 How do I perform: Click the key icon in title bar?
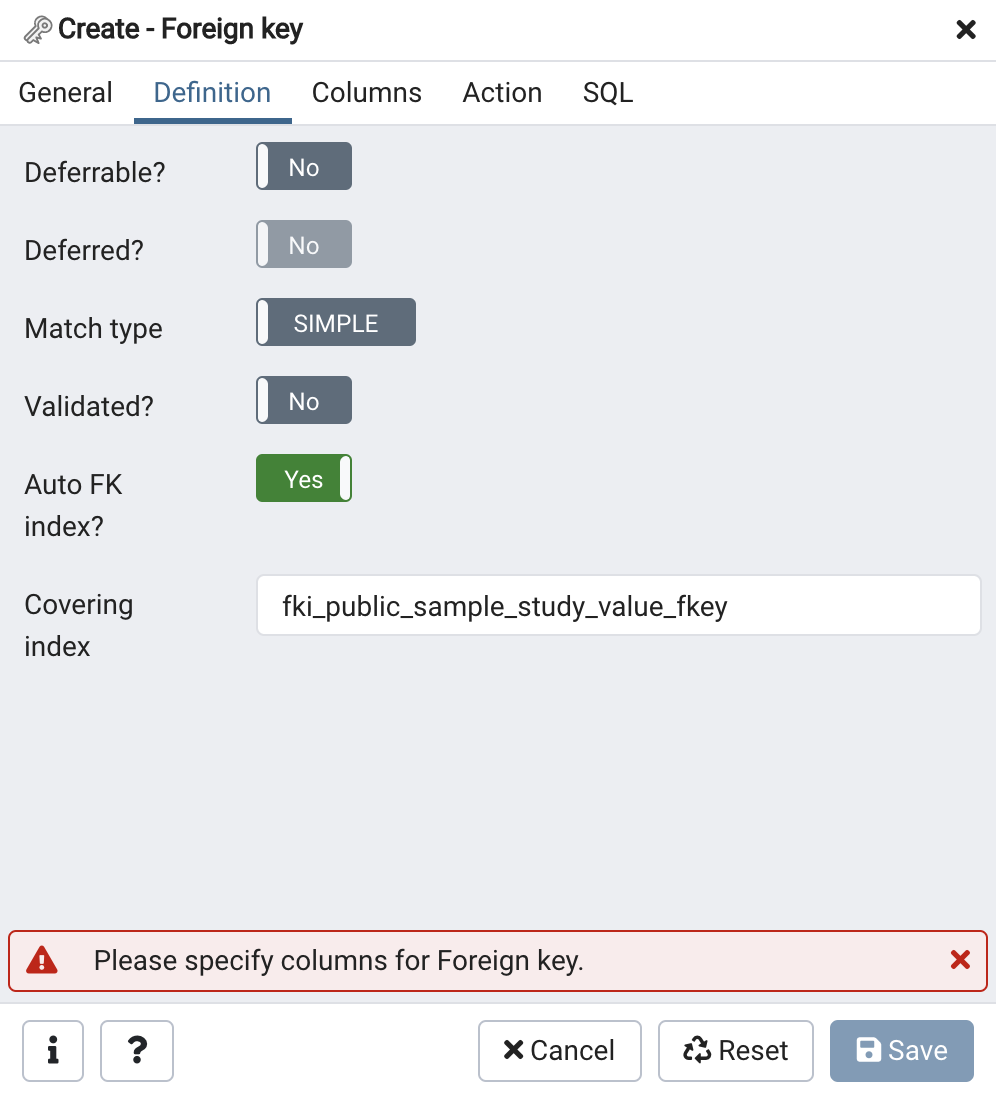[x=38, y=30]
